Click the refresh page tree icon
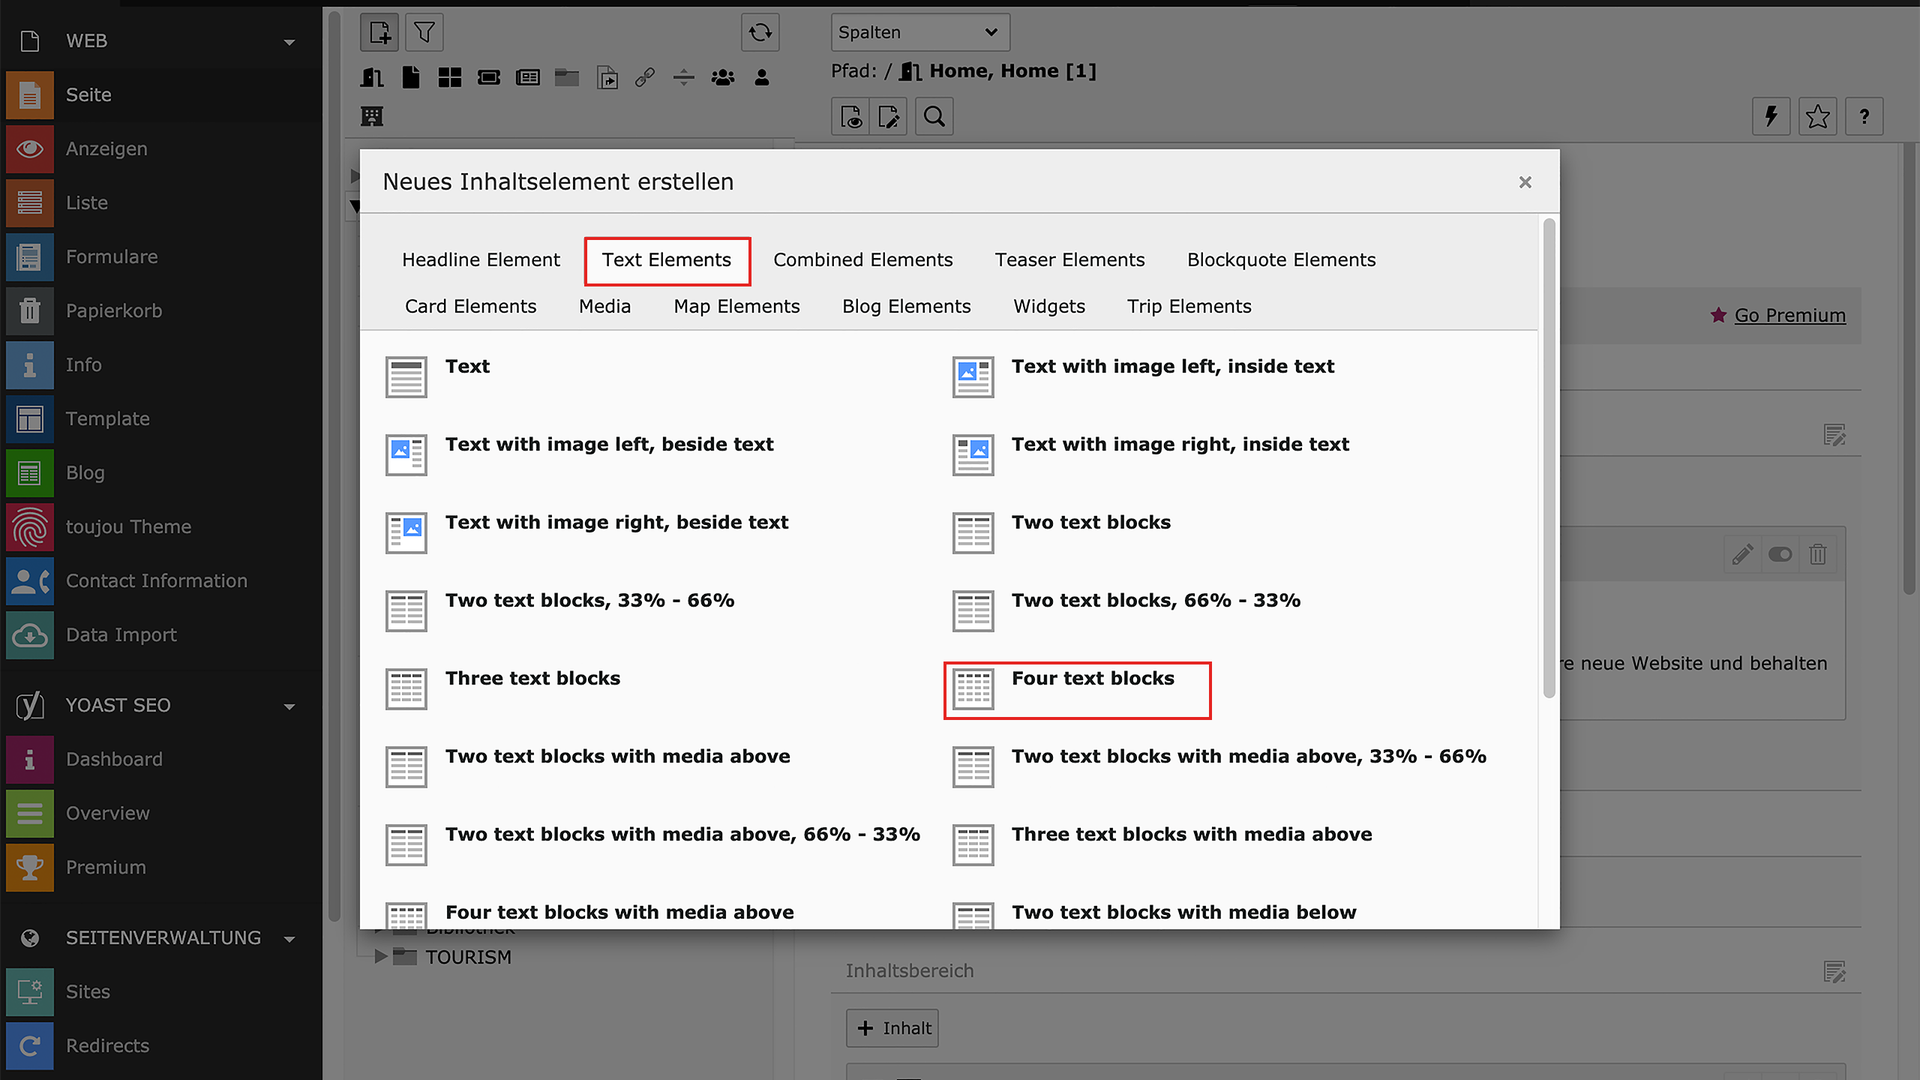 pyautogui.click(x=760, y=33)
